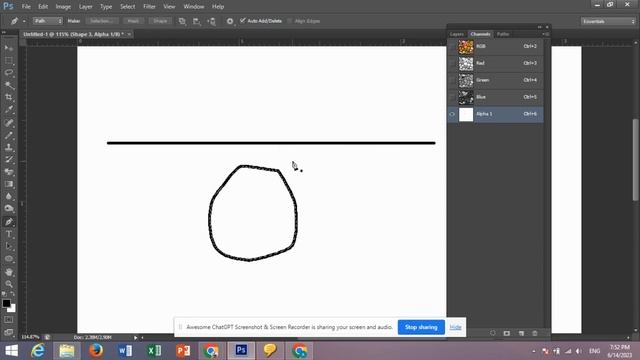
Task: Select the Gradient tool
Action: point(9,184)
